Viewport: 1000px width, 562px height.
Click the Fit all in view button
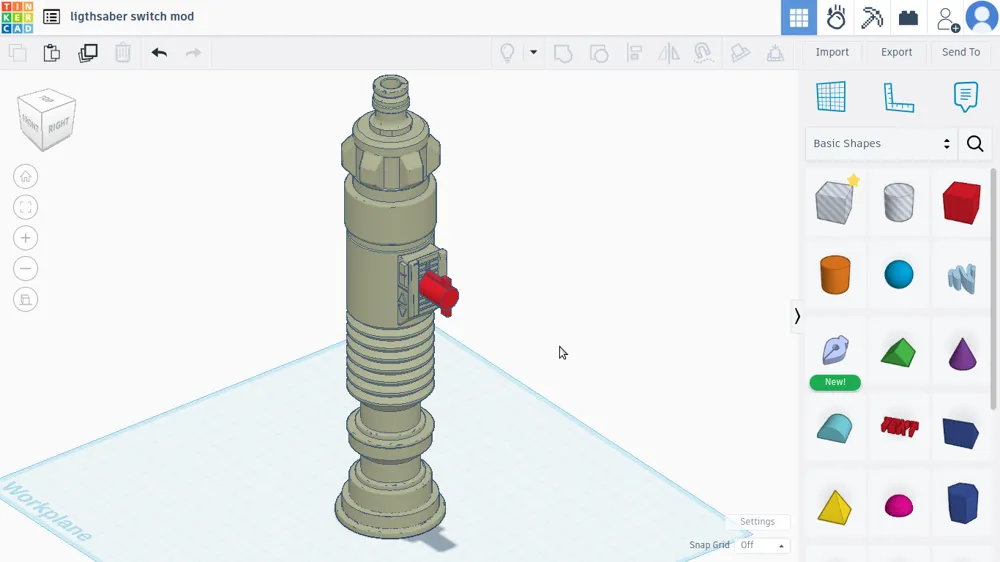(x=26, y=207)
